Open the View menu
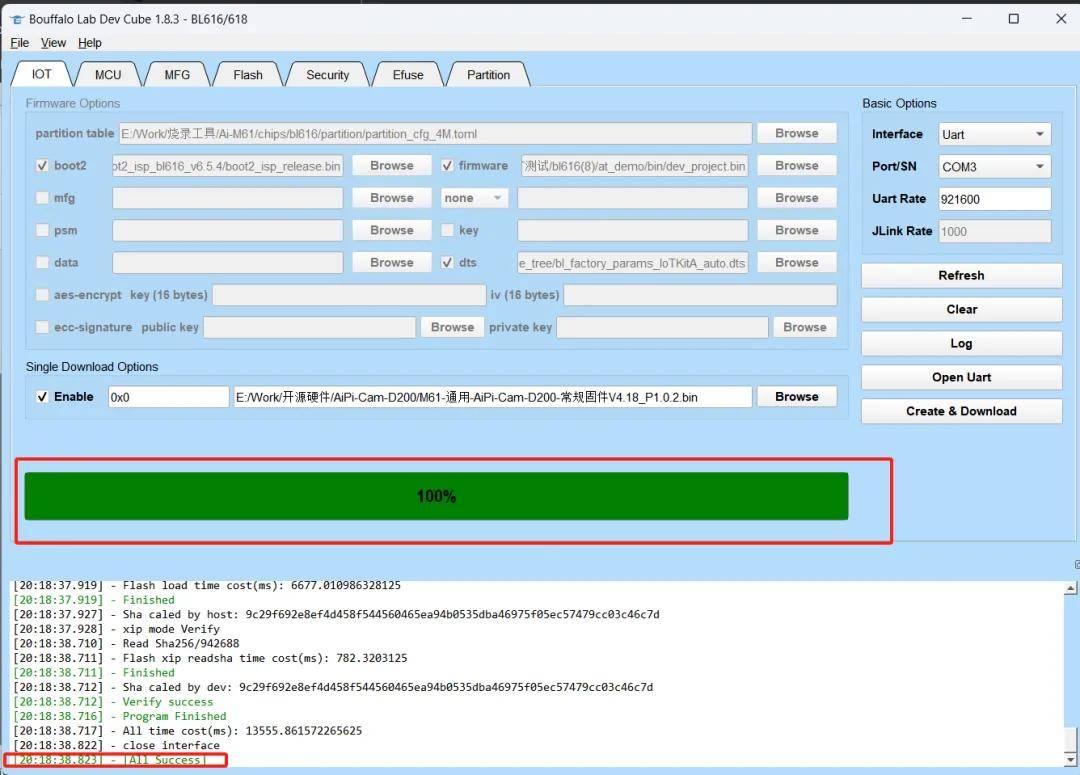The height and width of the screenshot is (775, 1080). [x=53, y=43]
